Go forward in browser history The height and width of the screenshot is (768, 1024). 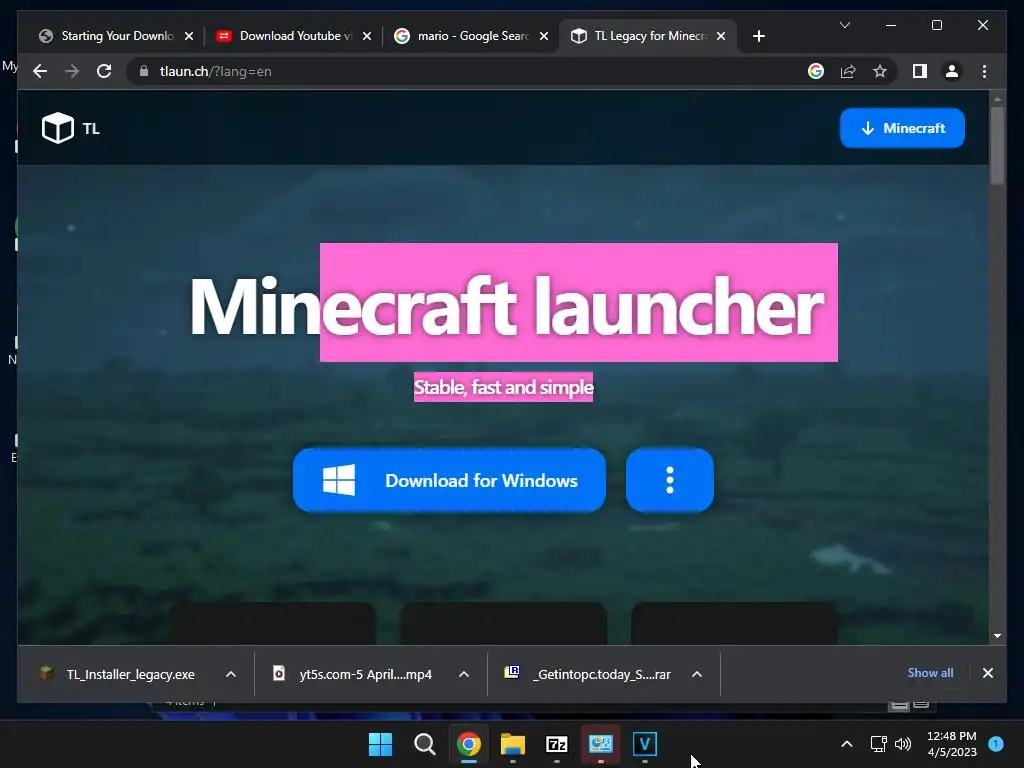pyautogui.click(x=72, y=71)
